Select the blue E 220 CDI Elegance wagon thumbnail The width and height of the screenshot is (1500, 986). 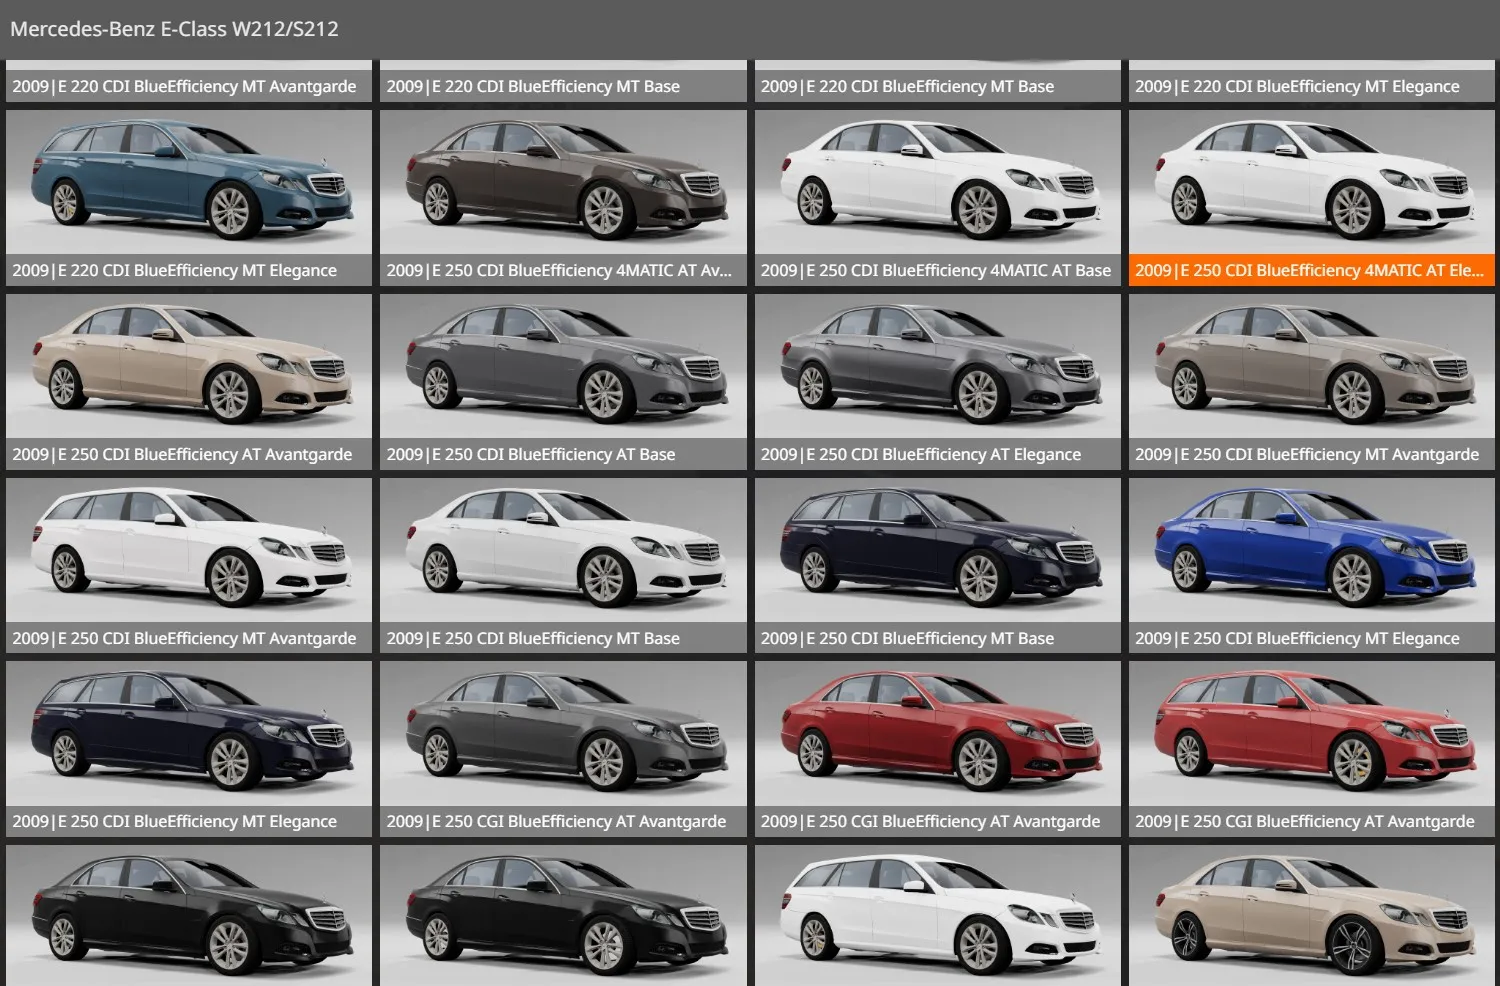click(189, 182)
